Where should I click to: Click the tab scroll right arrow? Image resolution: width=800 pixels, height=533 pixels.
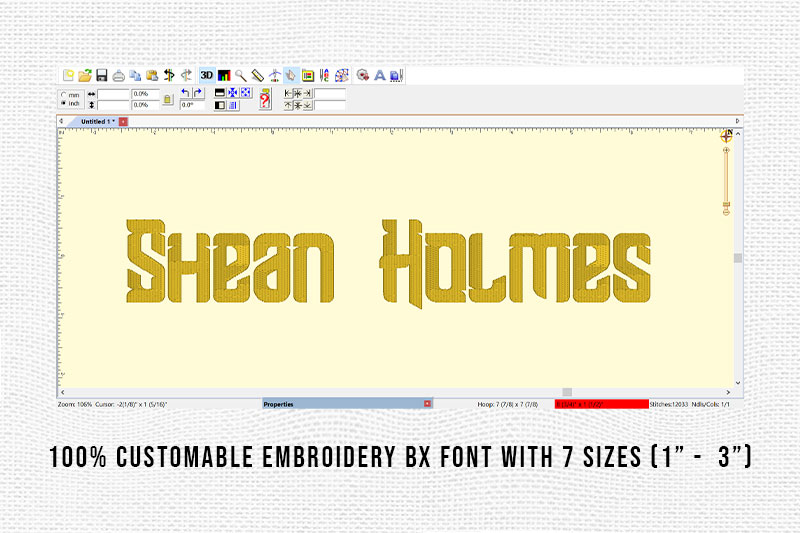pos(737,121)
